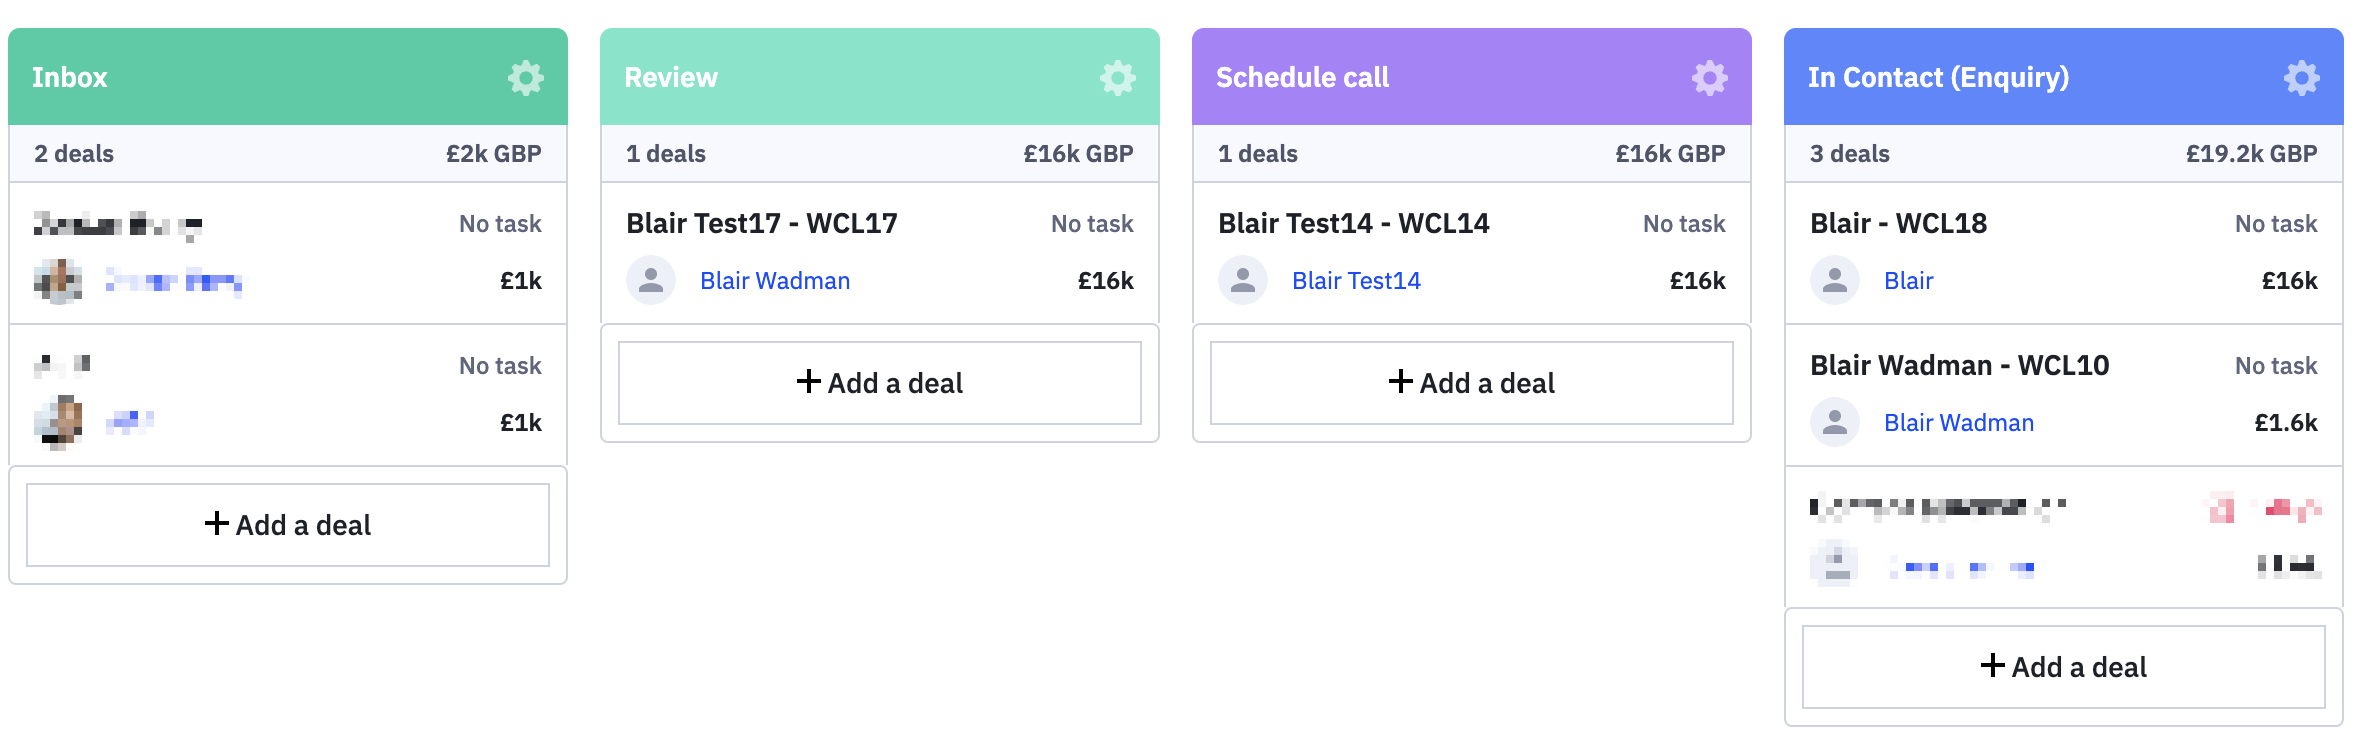Image resolution: width=2372 pixels, height=746 pixels.
Task: Open Blair Wadman contact in Review column
Action: click(775, 281)
